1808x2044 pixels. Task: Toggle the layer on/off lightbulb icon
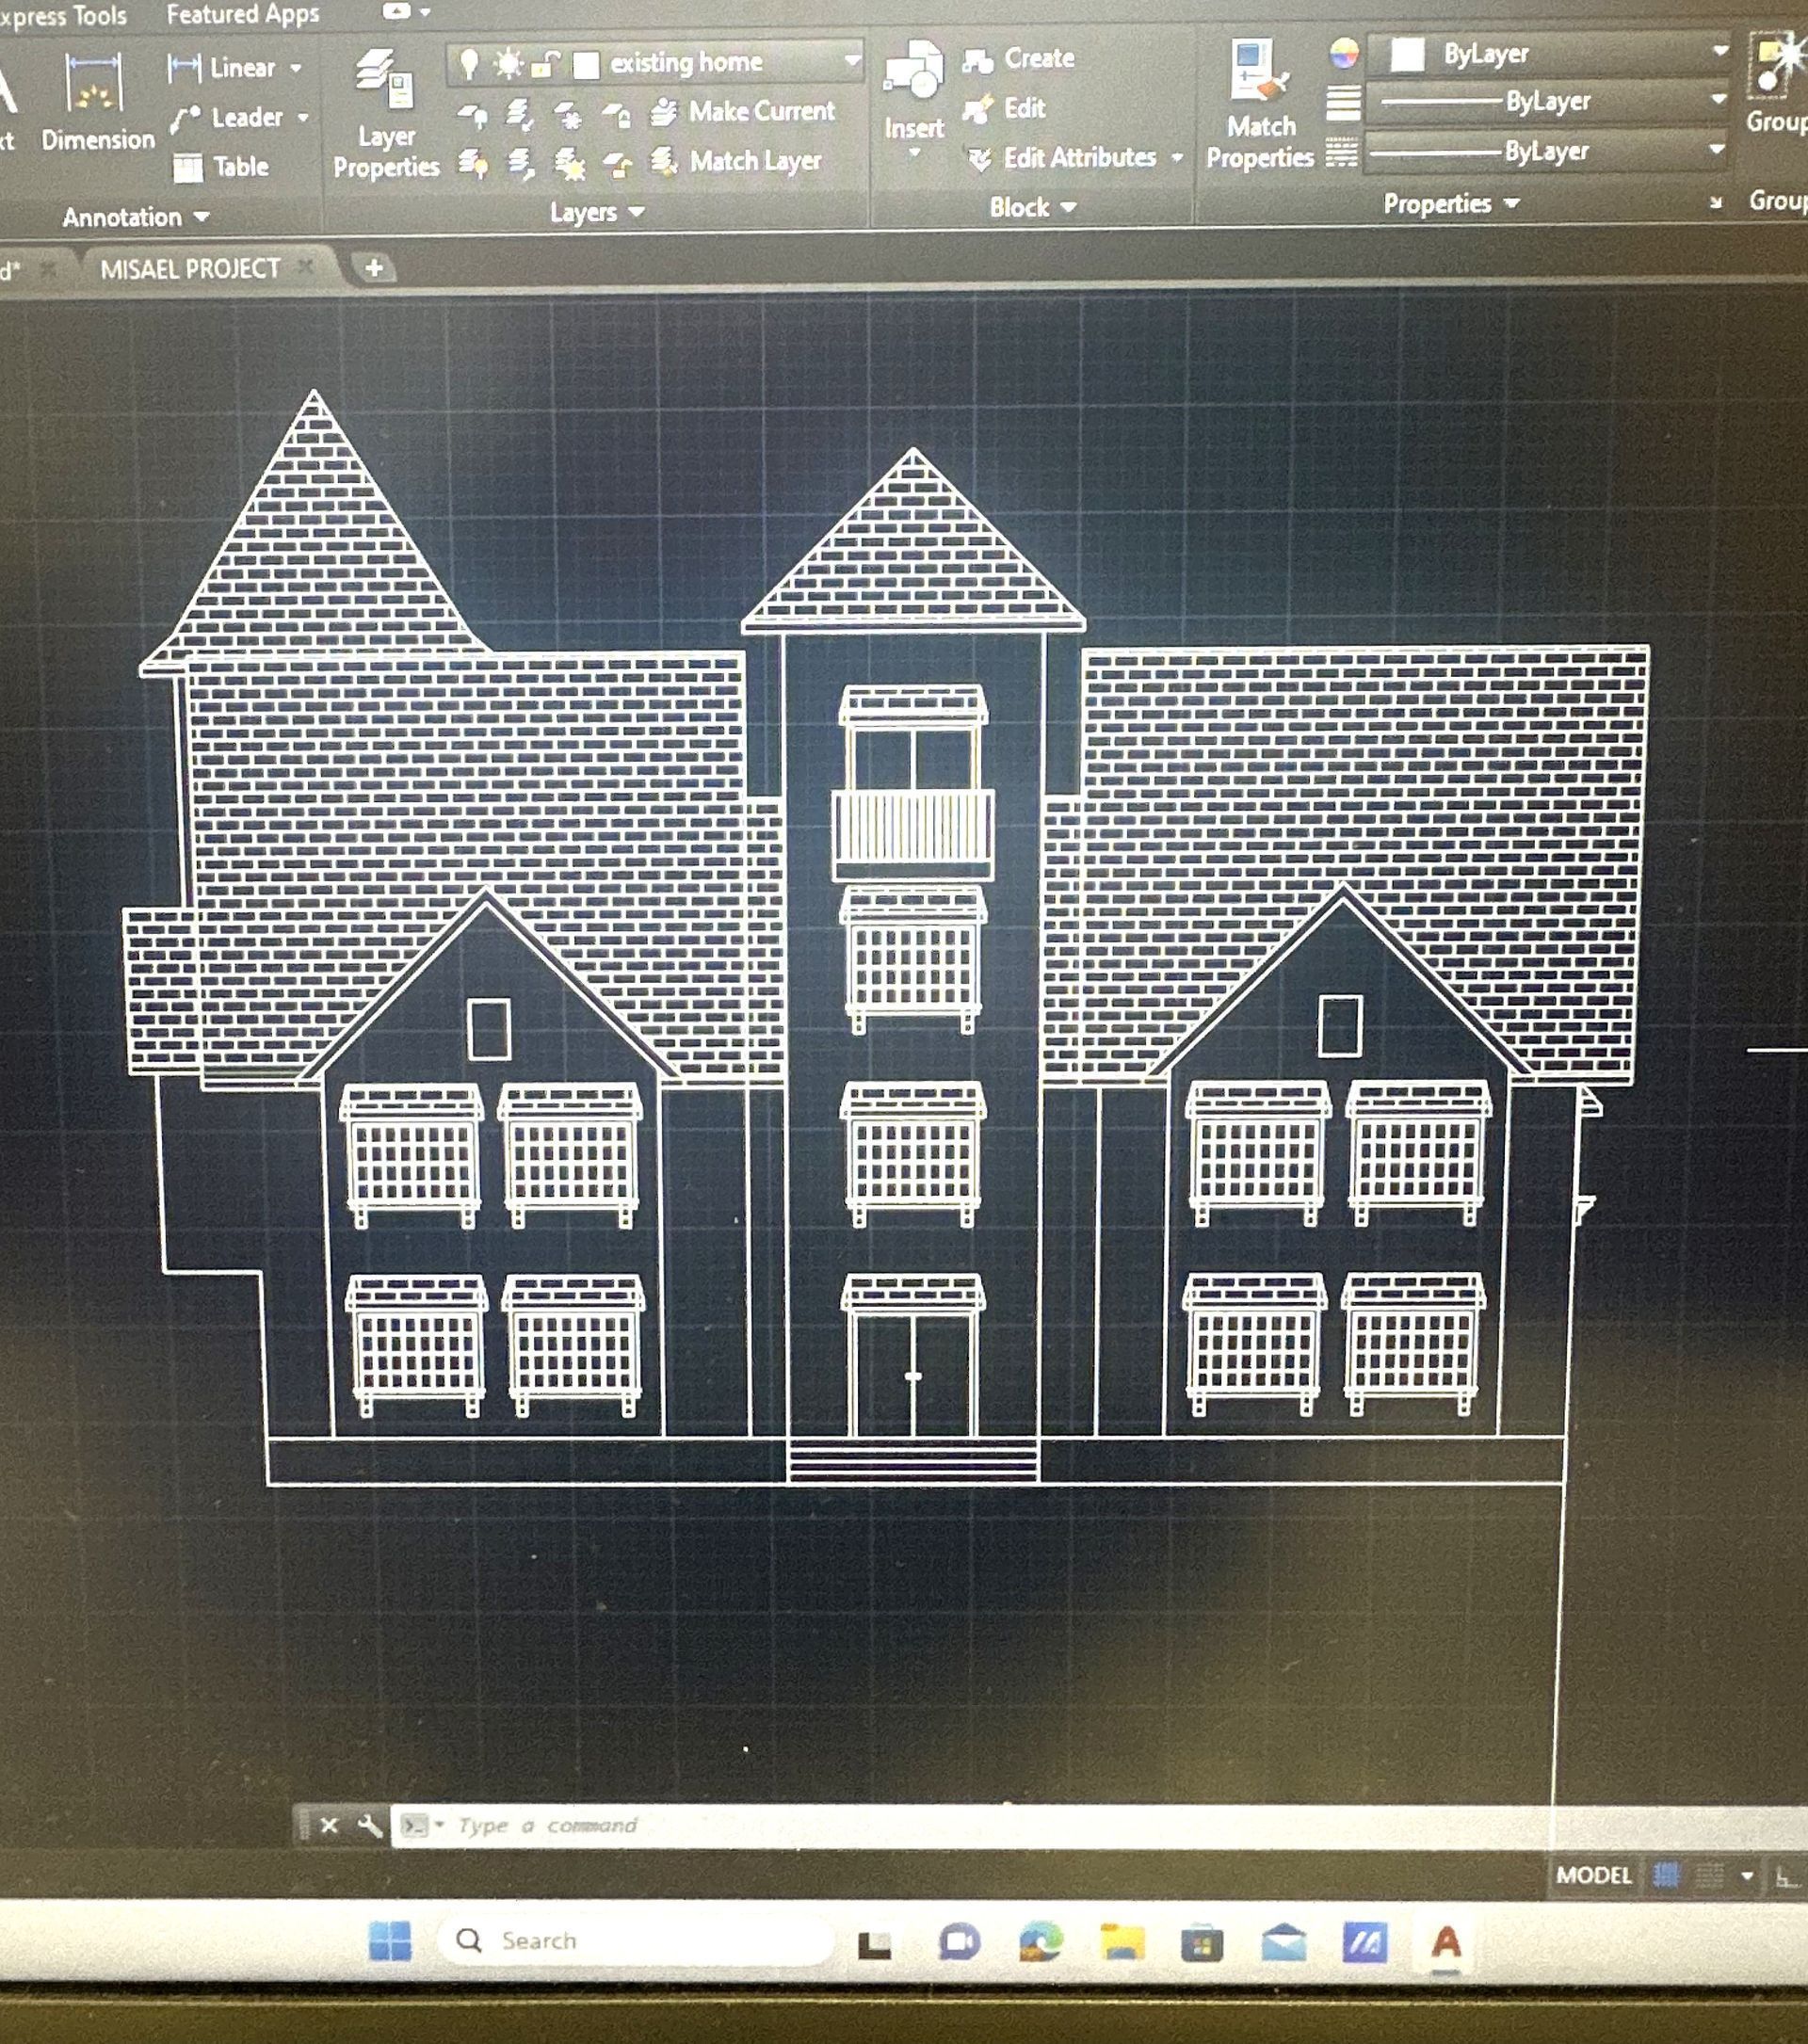[x=468, y=64]
